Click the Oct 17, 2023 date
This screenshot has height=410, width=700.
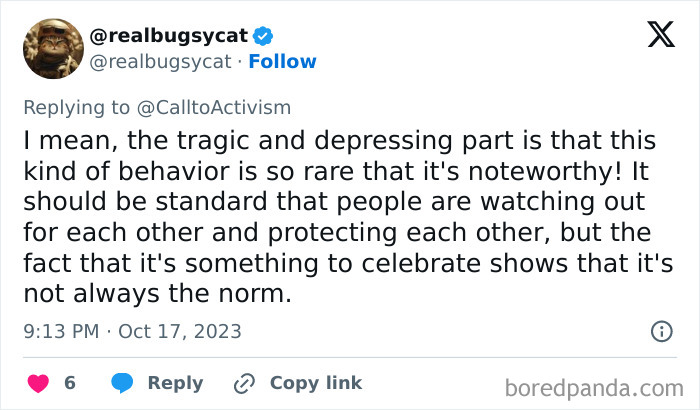coord(182,331)
